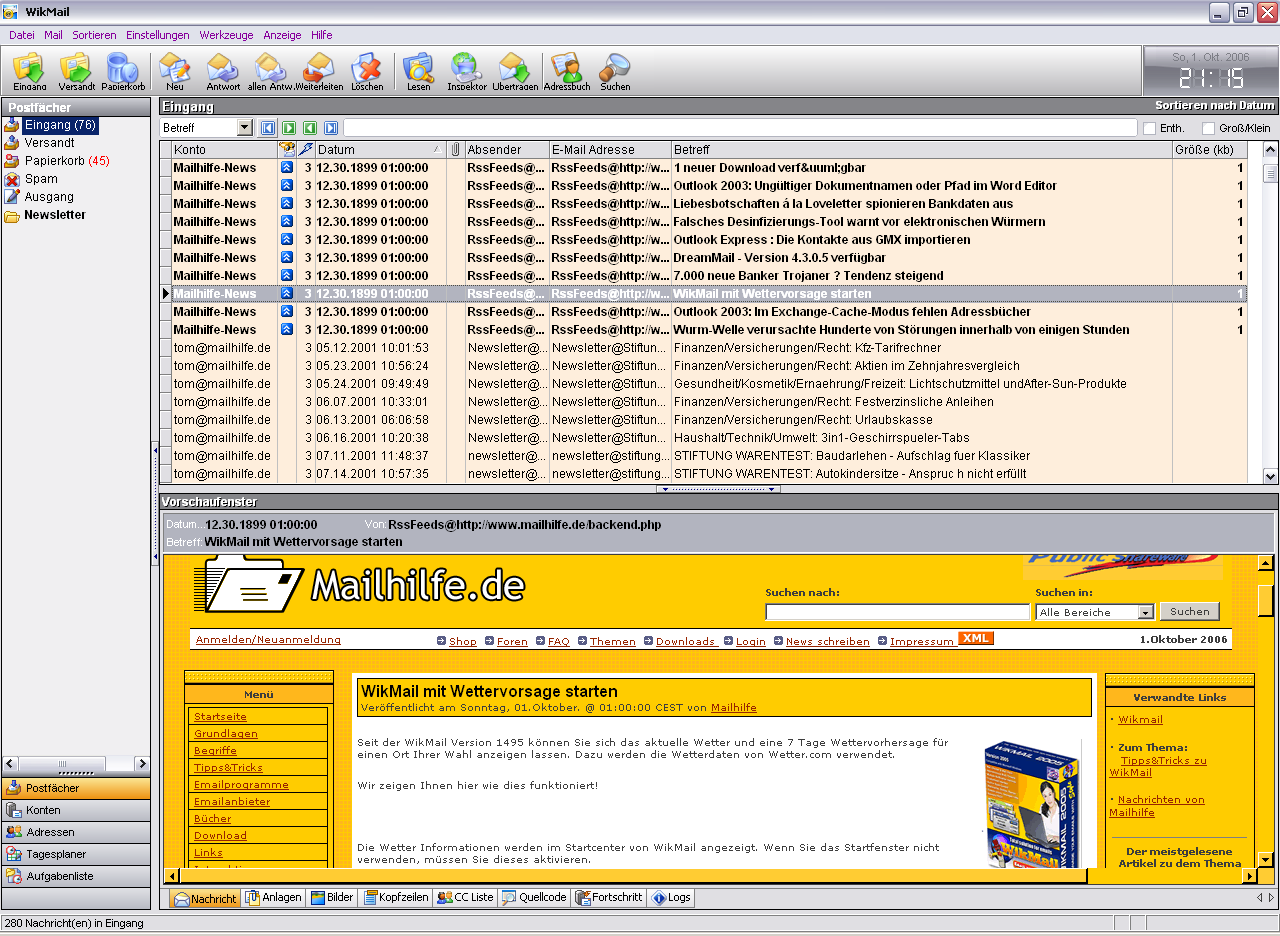Click the preview pane vertical scrollbar thumb
This screenshot has width=1280, height=936.
pos(1265,600)
